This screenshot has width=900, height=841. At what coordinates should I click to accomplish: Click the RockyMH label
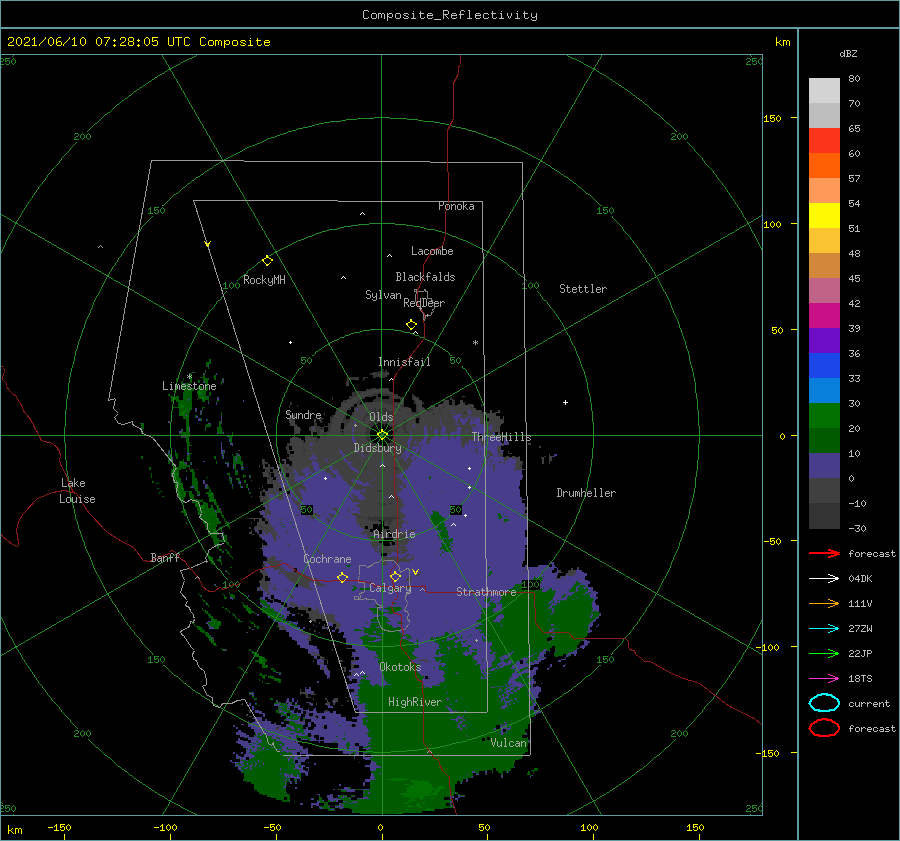tap(264, 280)
